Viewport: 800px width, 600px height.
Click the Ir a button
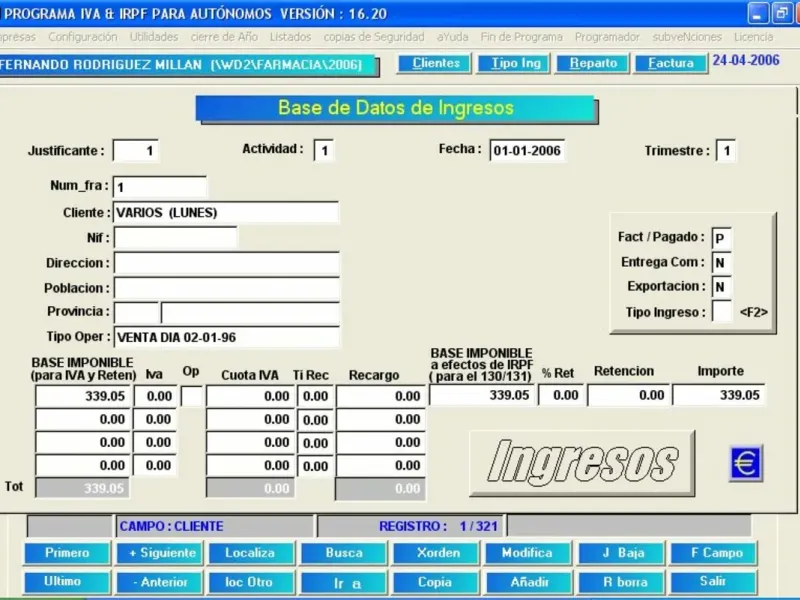(344, 582)
